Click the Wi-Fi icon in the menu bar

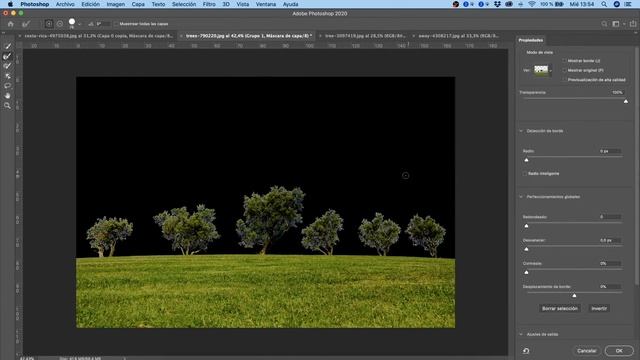[x=531, y=4]
